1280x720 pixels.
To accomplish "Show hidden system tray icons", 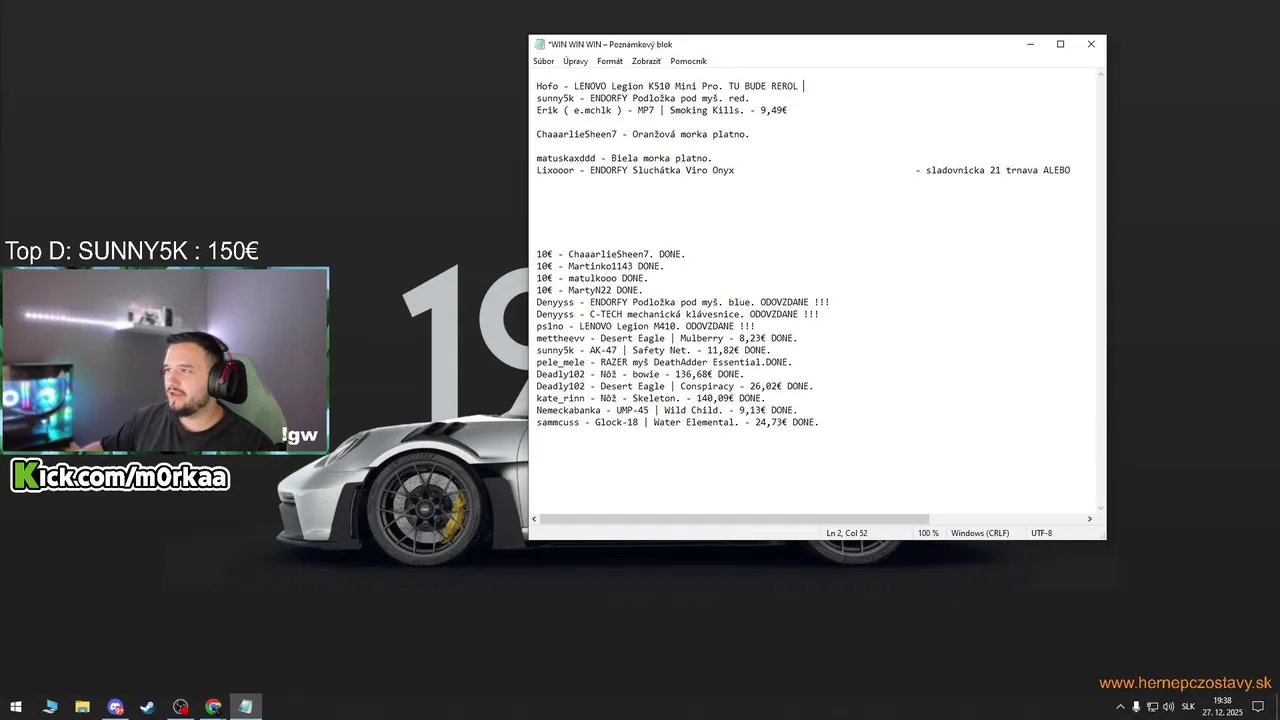I will [1120, 707].
